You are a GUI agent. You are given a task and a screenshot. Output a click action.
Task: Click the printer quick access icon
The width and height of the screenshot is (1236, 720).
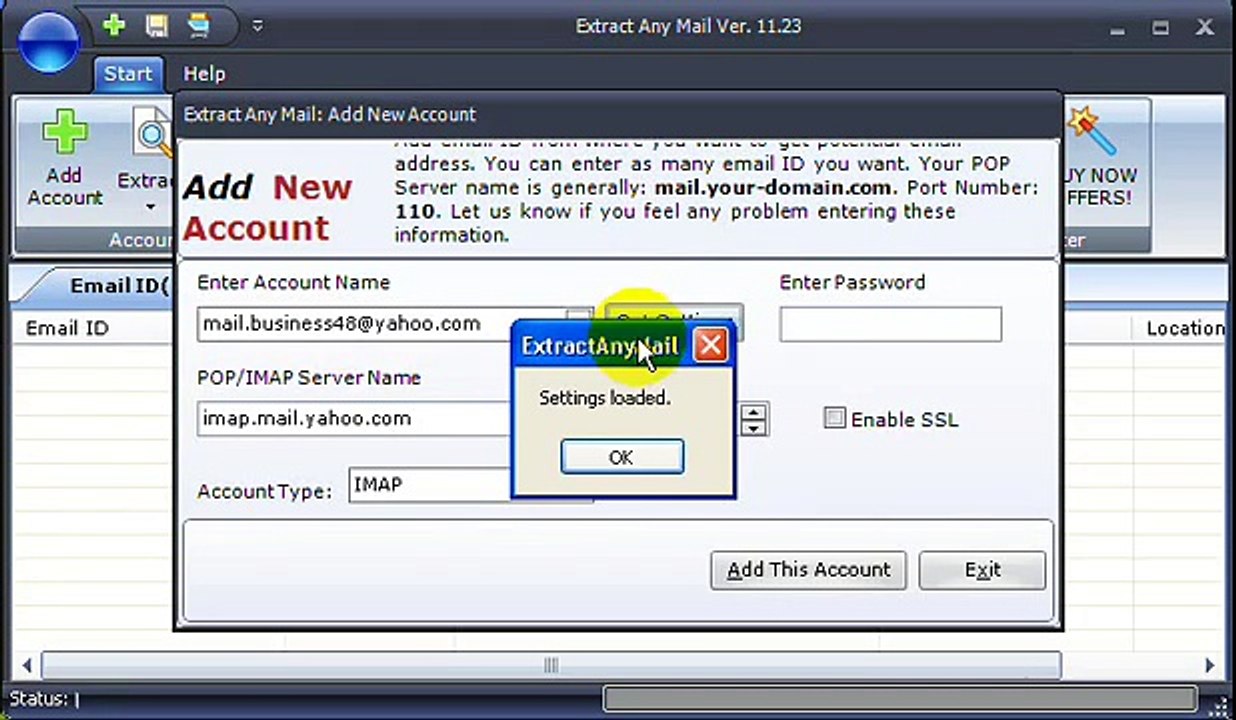coord(199,25)
